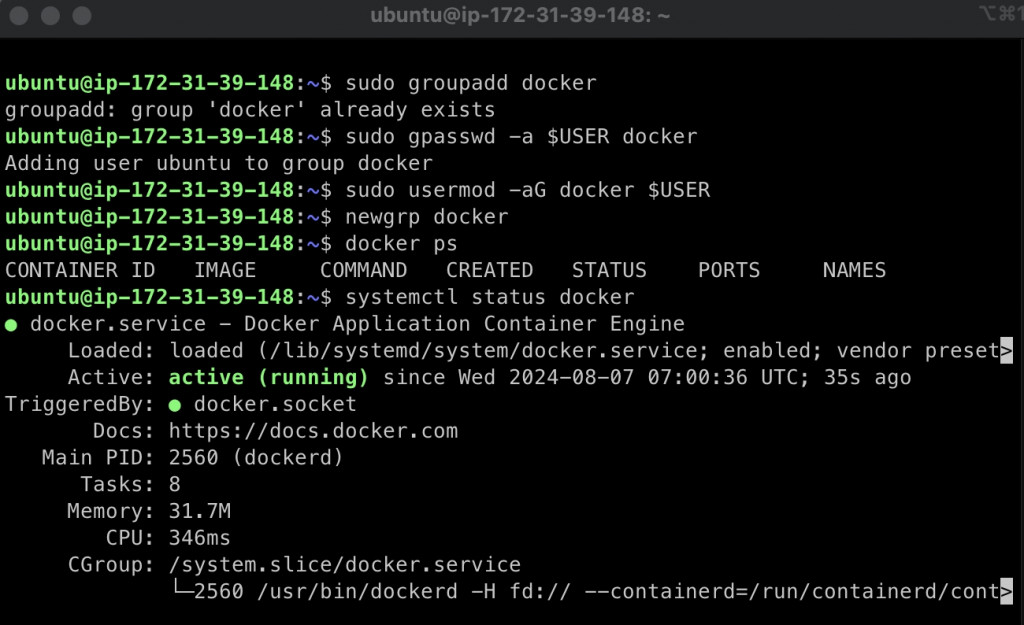Click the 'Active:' label

[111, 377]
